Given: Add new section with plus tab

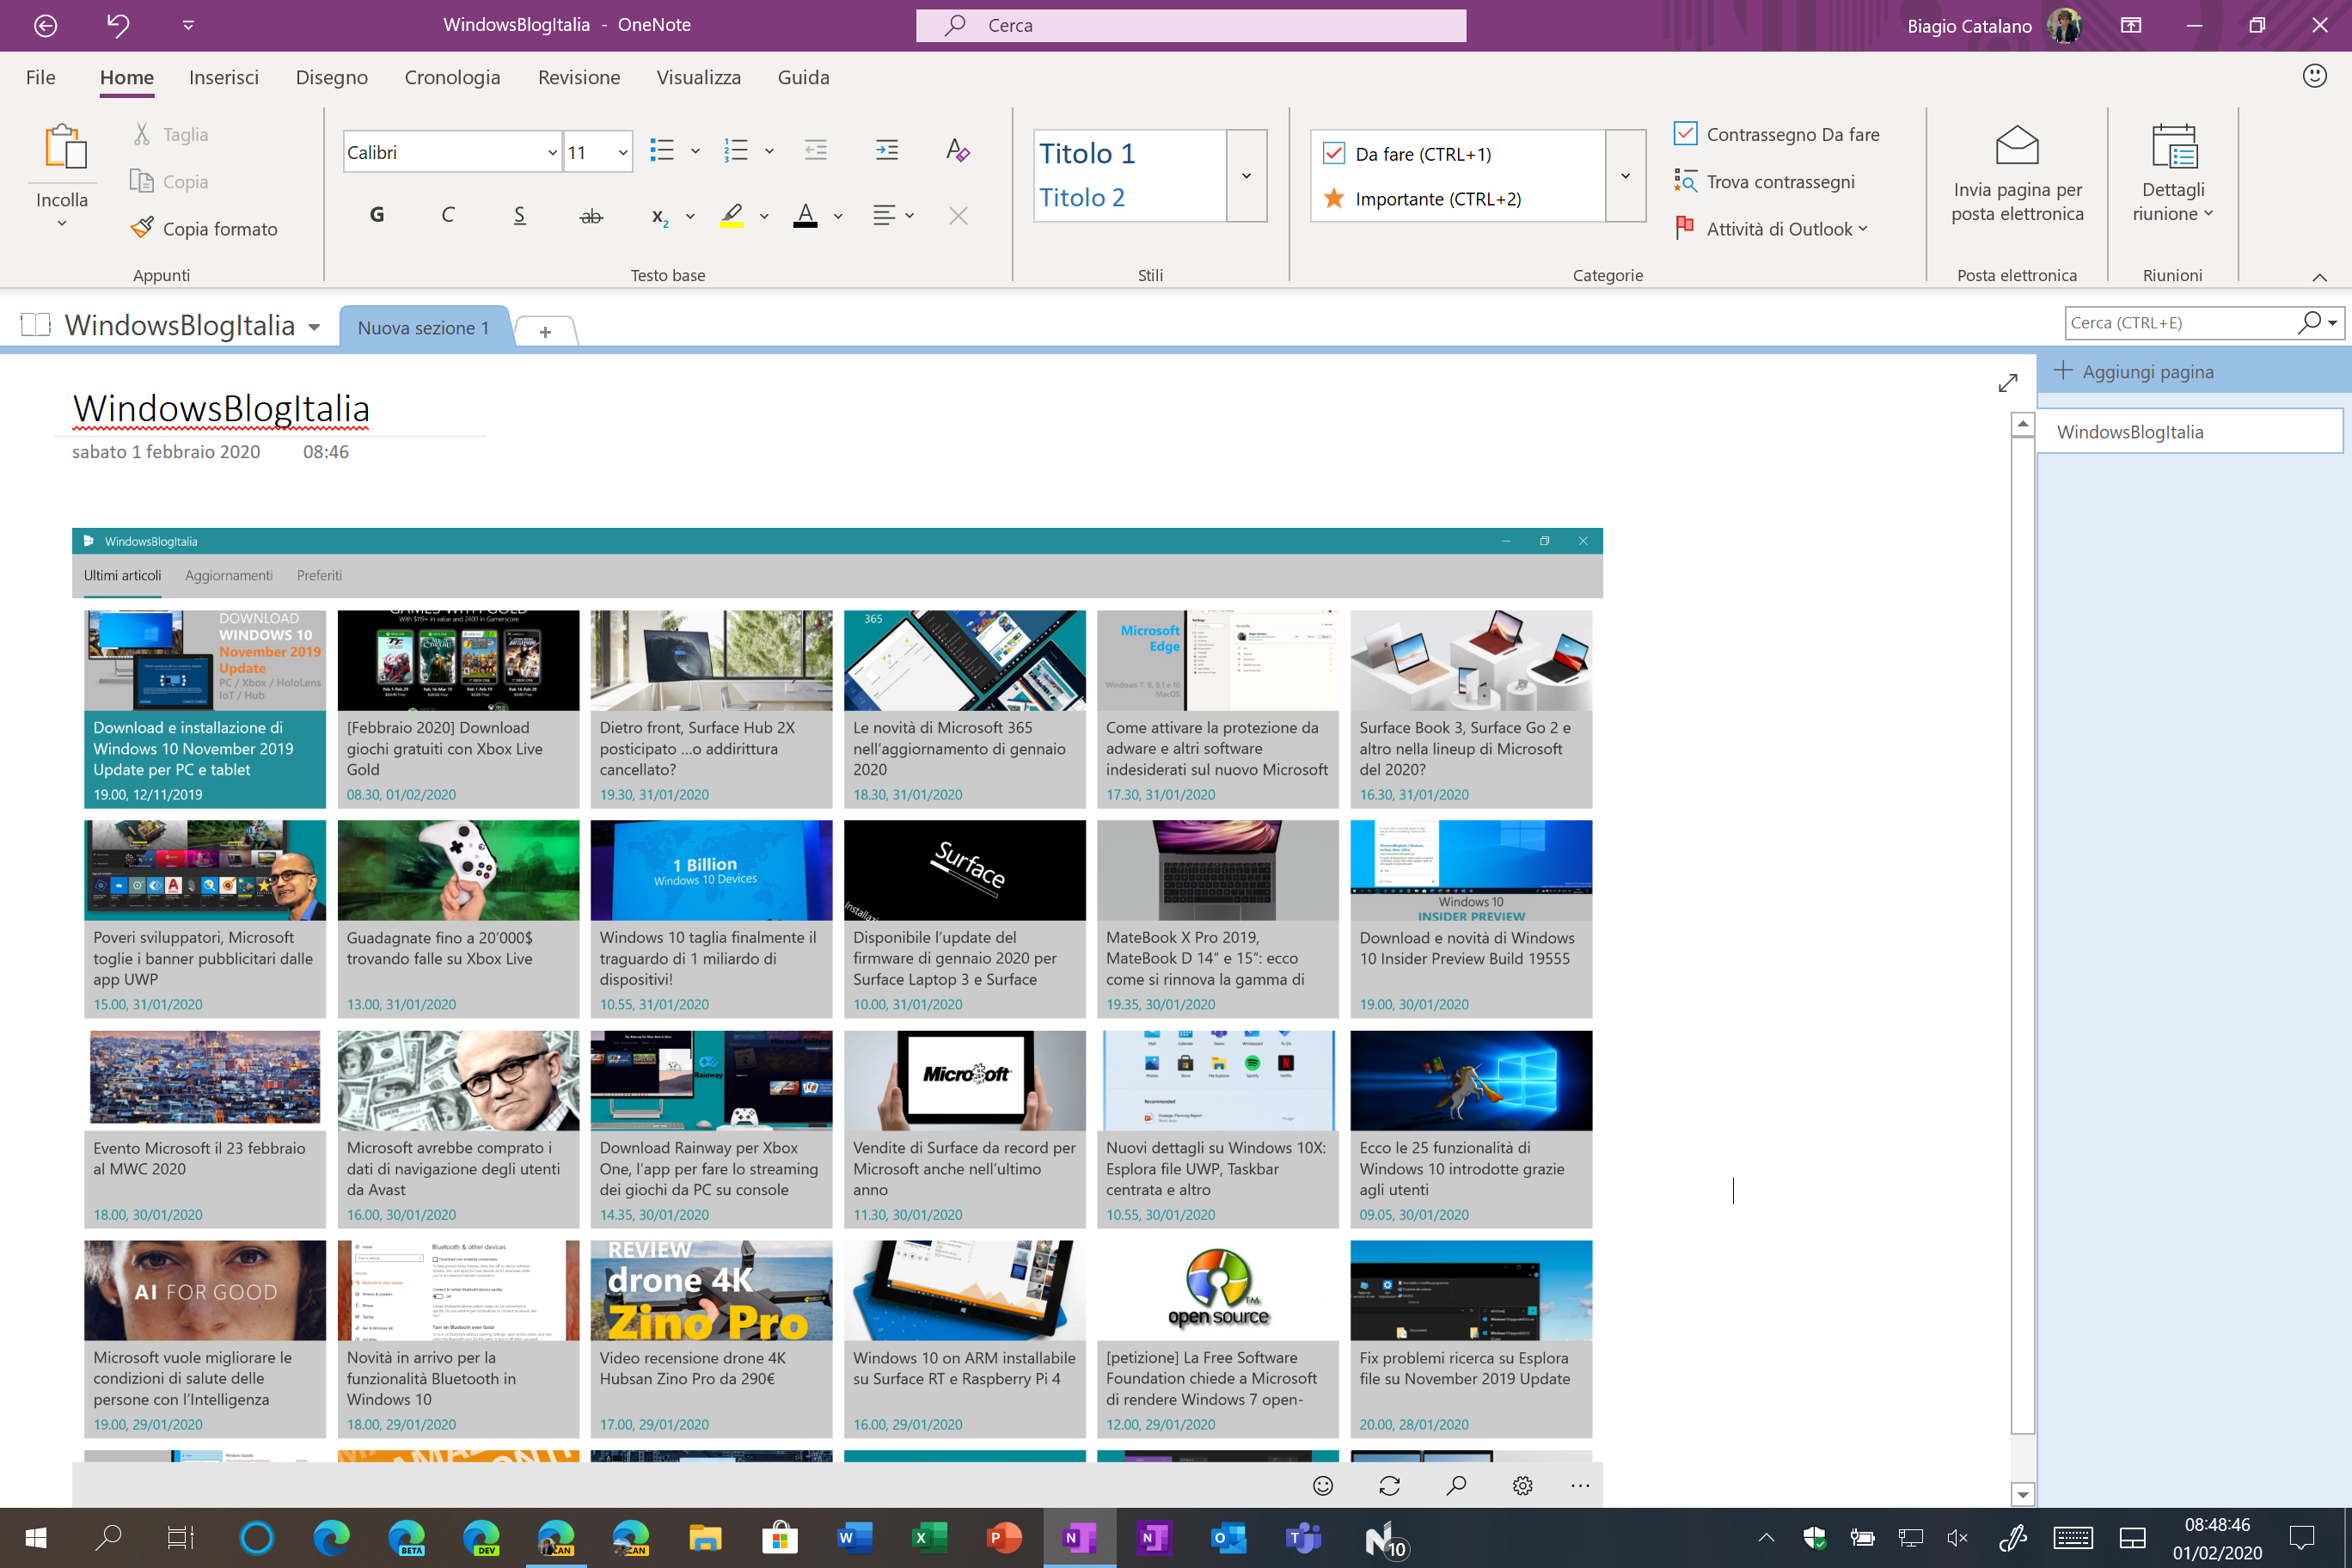Looking at the screenshot, I should coord(545,331).
